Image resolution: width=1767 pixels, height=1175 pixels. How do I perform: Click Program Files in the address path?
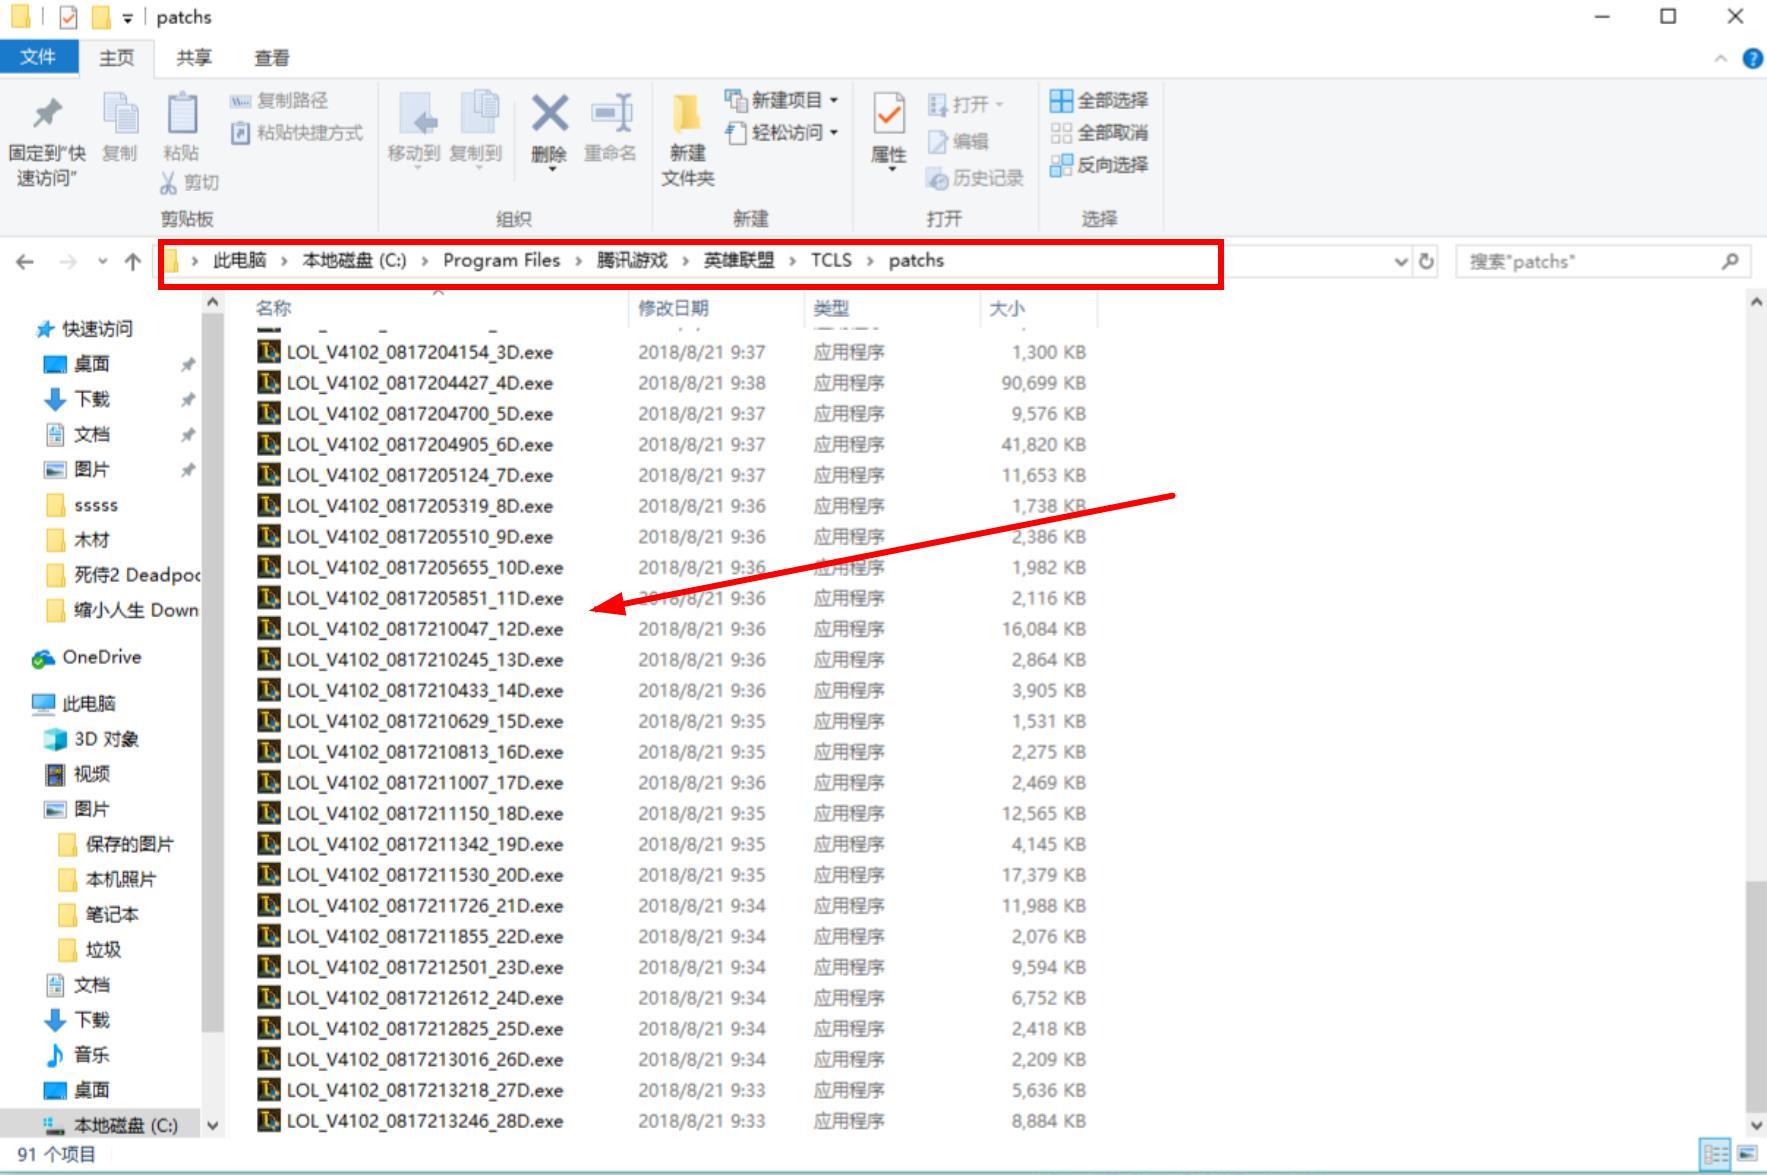point(501,260)
